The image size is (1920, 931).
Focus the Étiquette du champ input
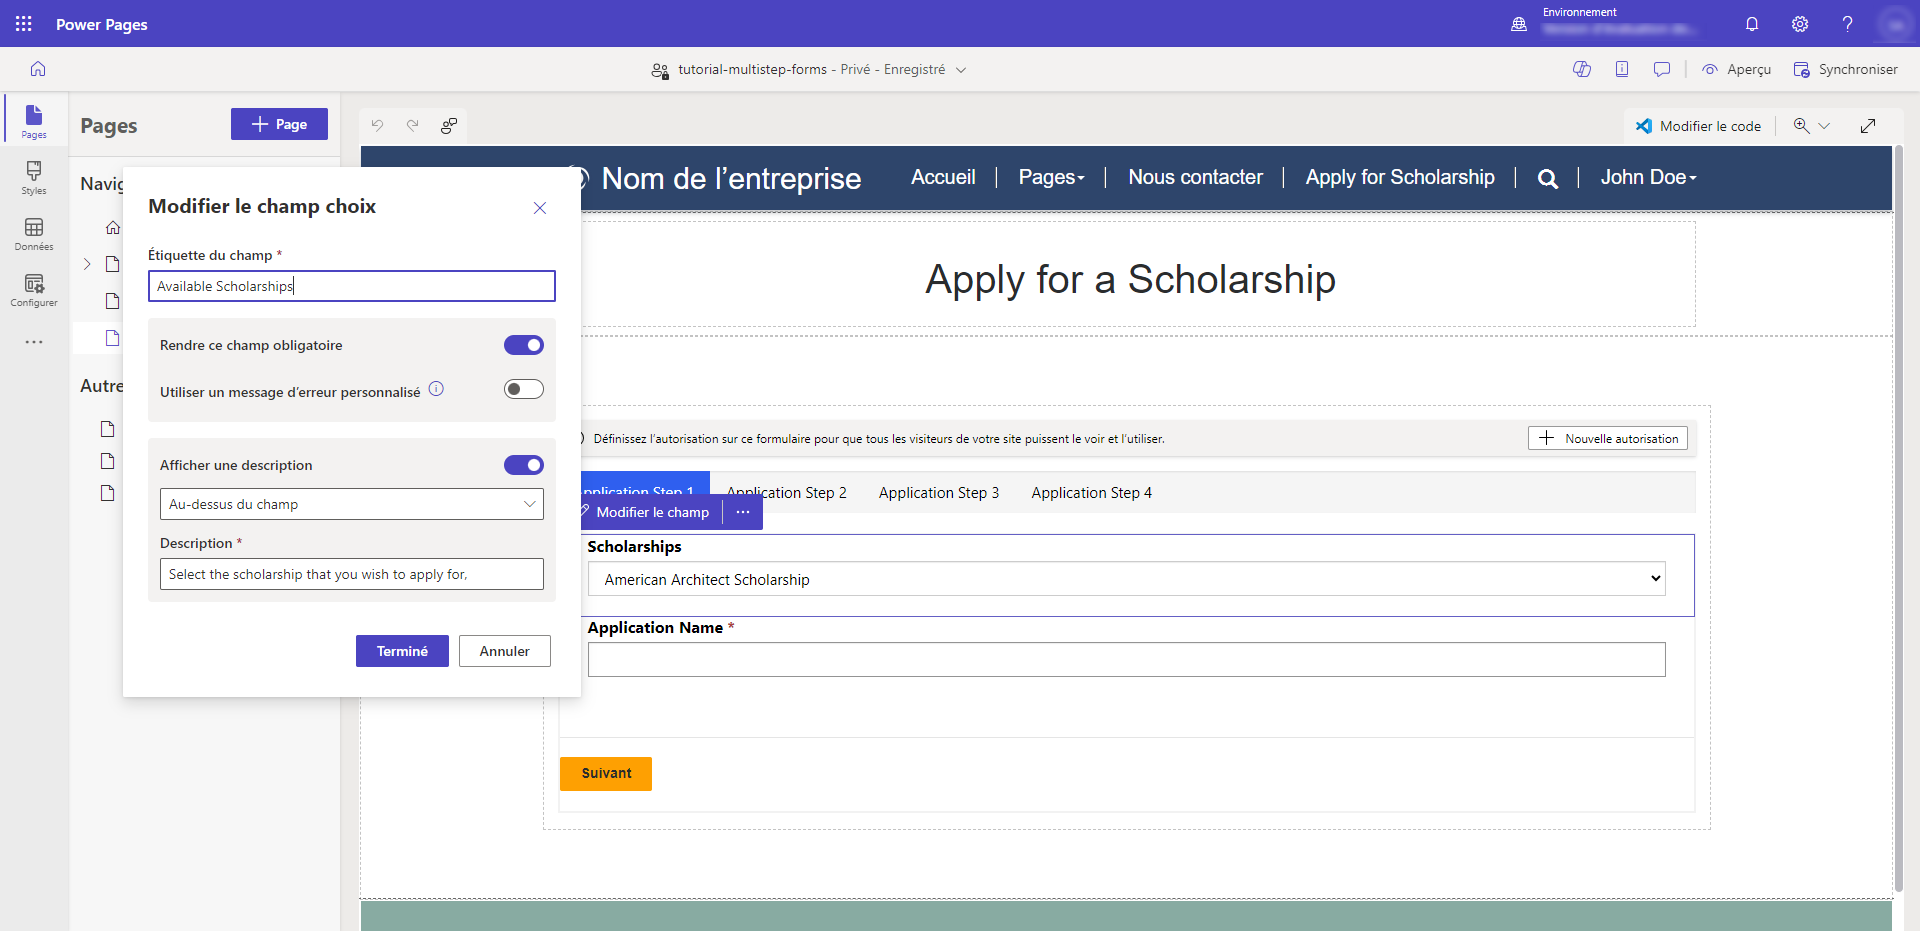[352, 286]
